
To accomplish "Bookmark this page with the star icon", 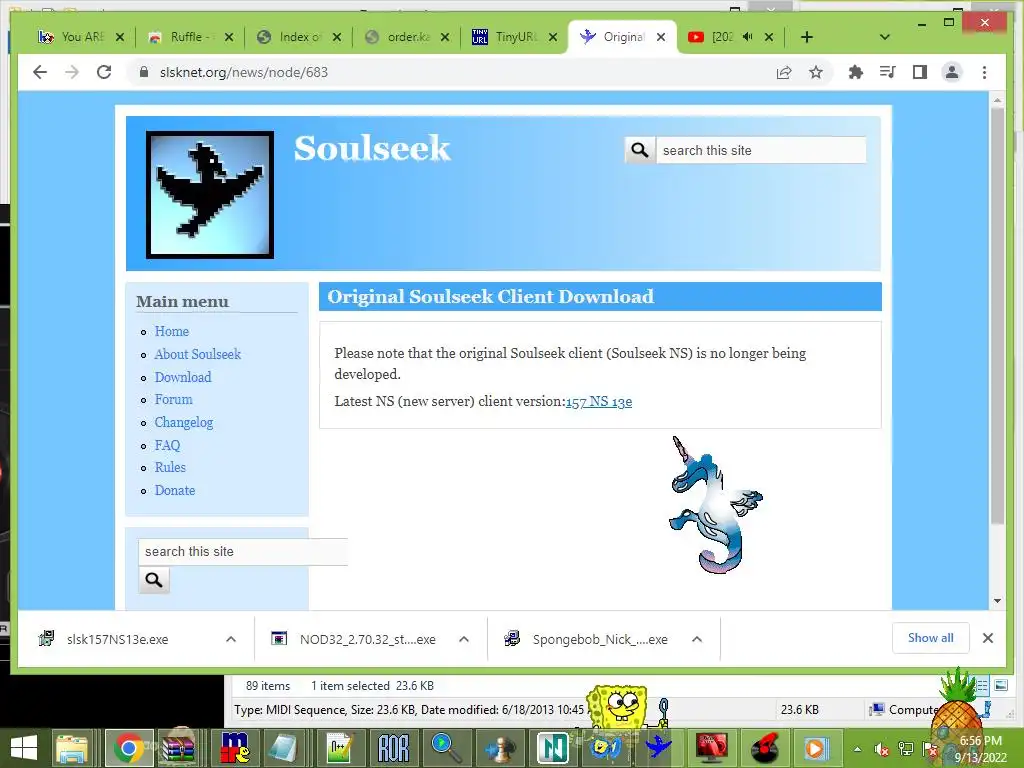I will click(816, 72).
